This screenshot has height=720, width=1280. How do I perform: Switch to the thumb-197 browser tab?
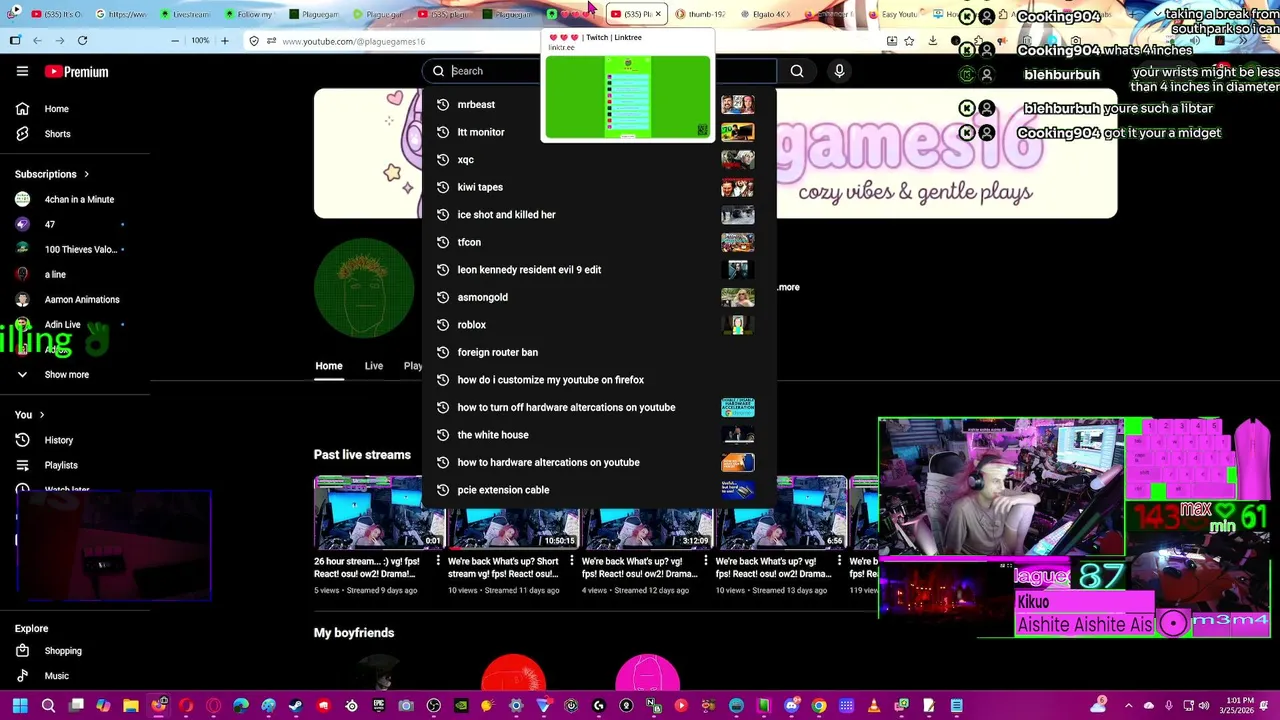point(700,14)
